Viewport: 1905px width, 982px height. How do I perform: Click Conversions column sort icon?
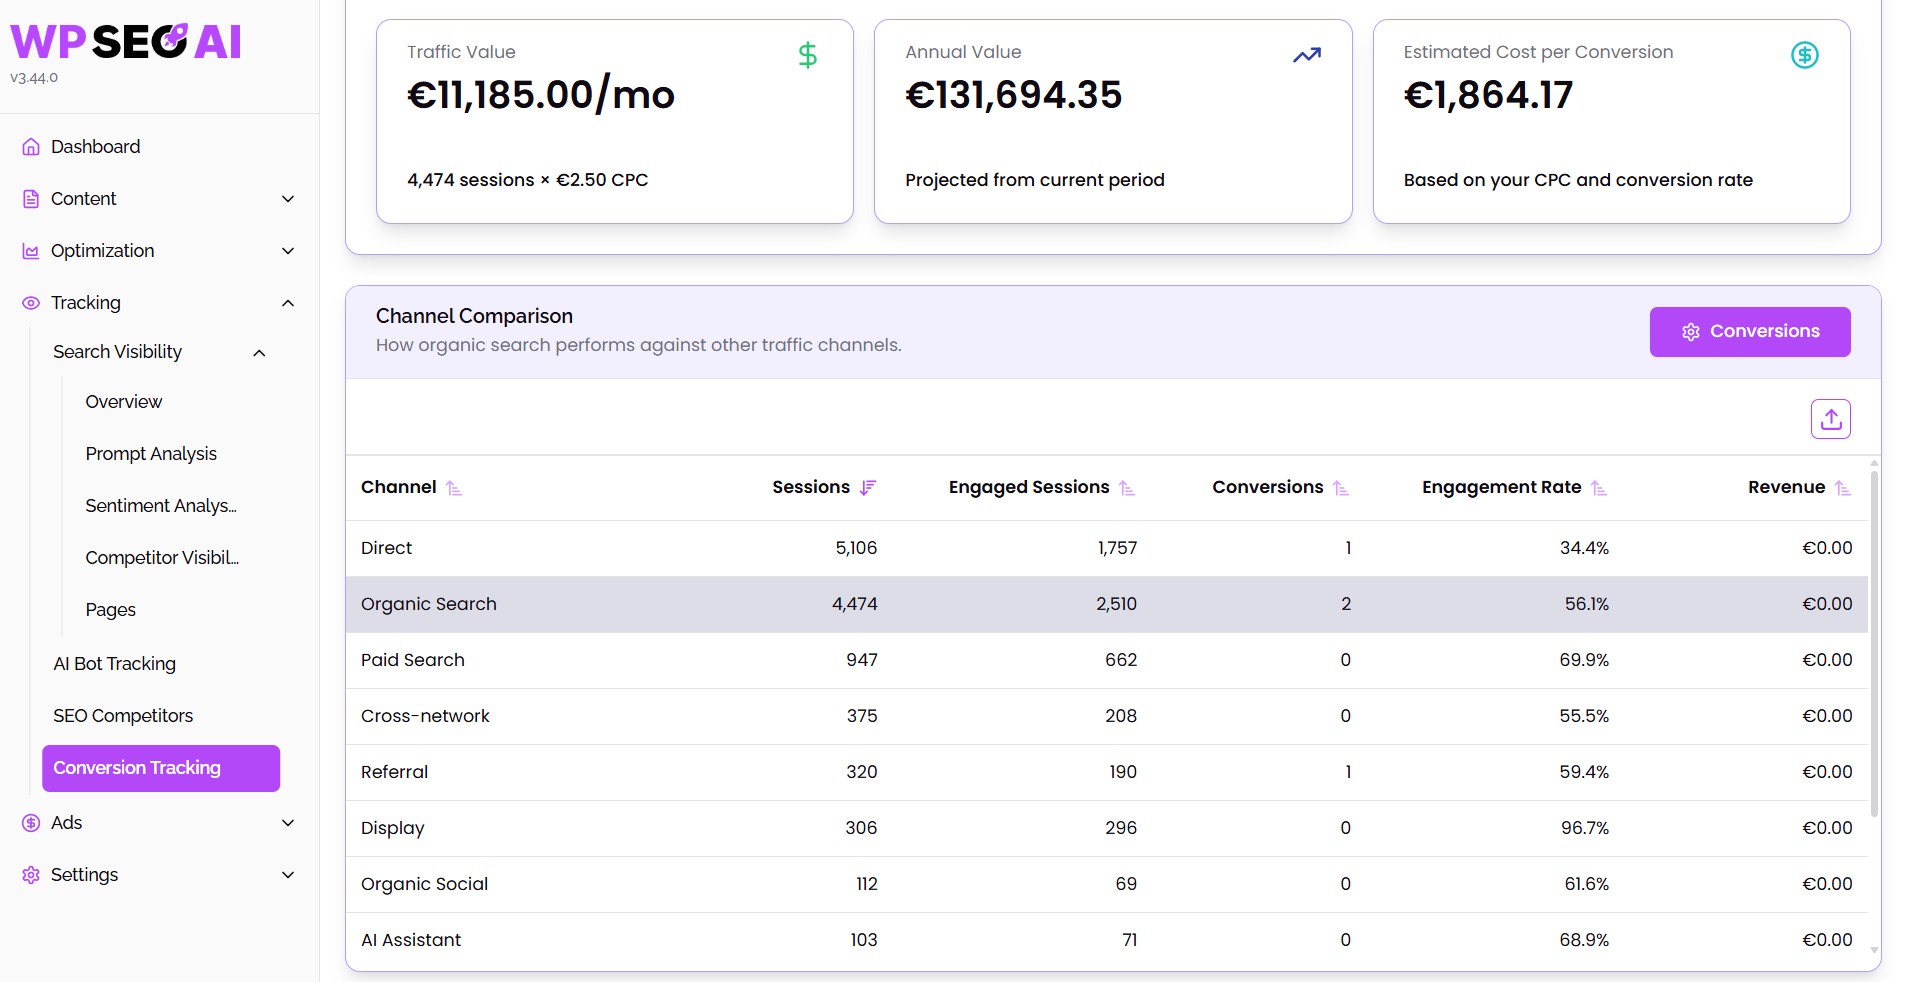point(1341,488)
